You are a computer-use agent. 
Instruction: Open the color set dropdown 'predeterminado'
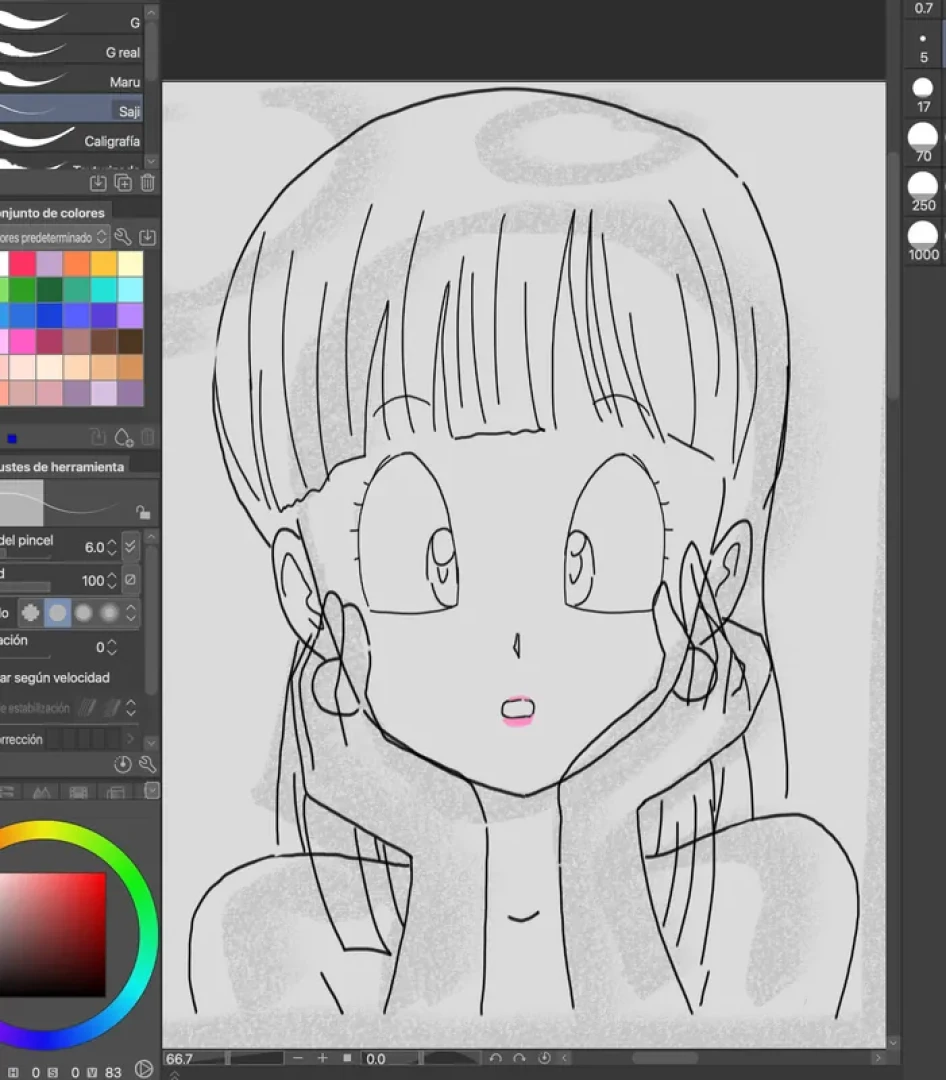[54, 238]
